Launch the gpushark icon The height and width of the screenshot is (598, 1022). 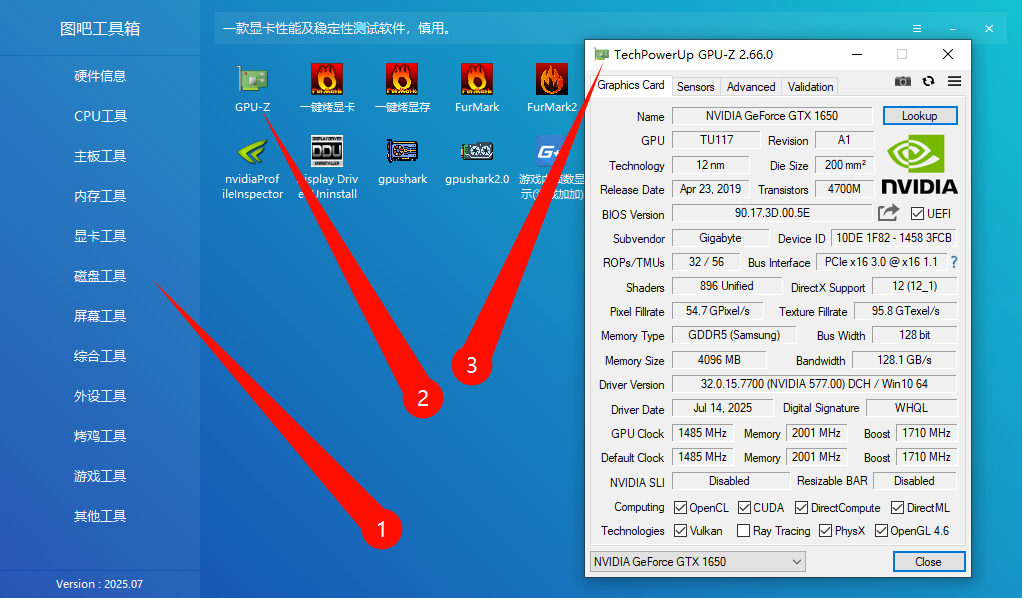tap(402, 151)
